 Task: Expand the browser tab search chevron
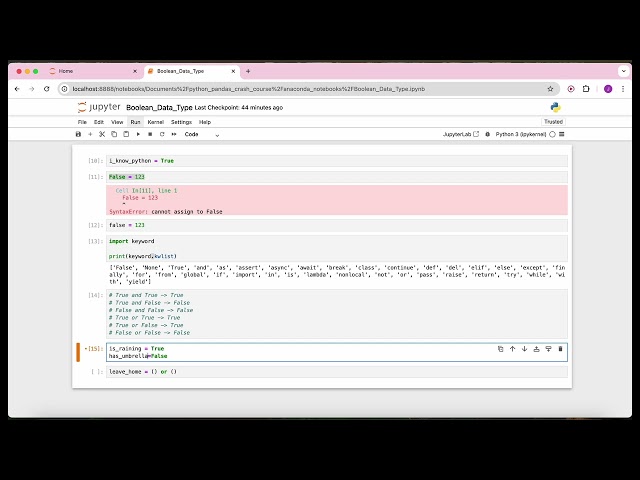coord(623,71)
